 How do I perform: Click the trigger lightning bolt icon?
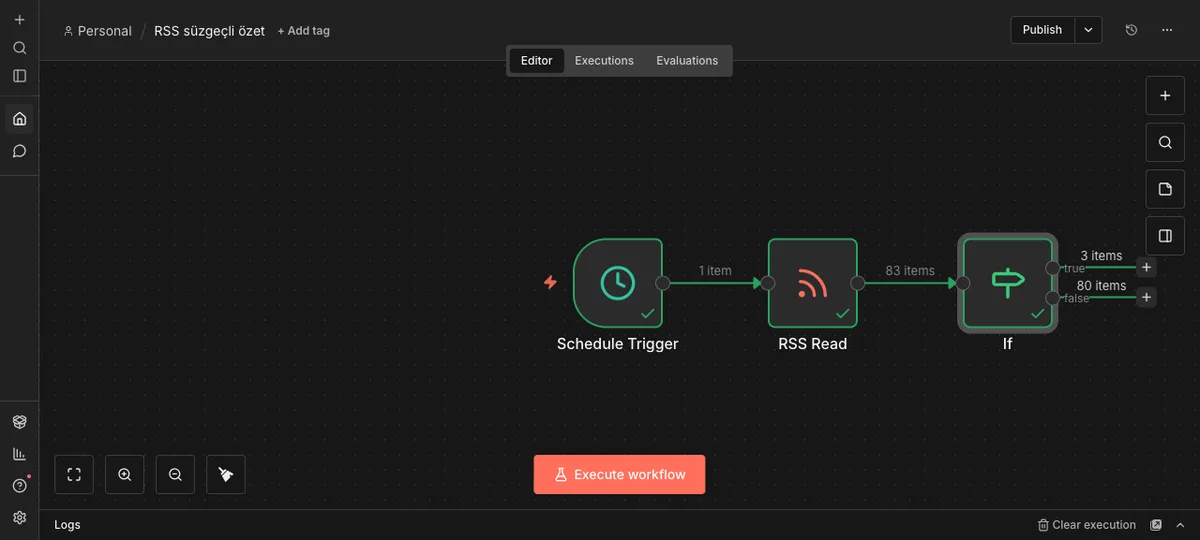pos(550,283)
